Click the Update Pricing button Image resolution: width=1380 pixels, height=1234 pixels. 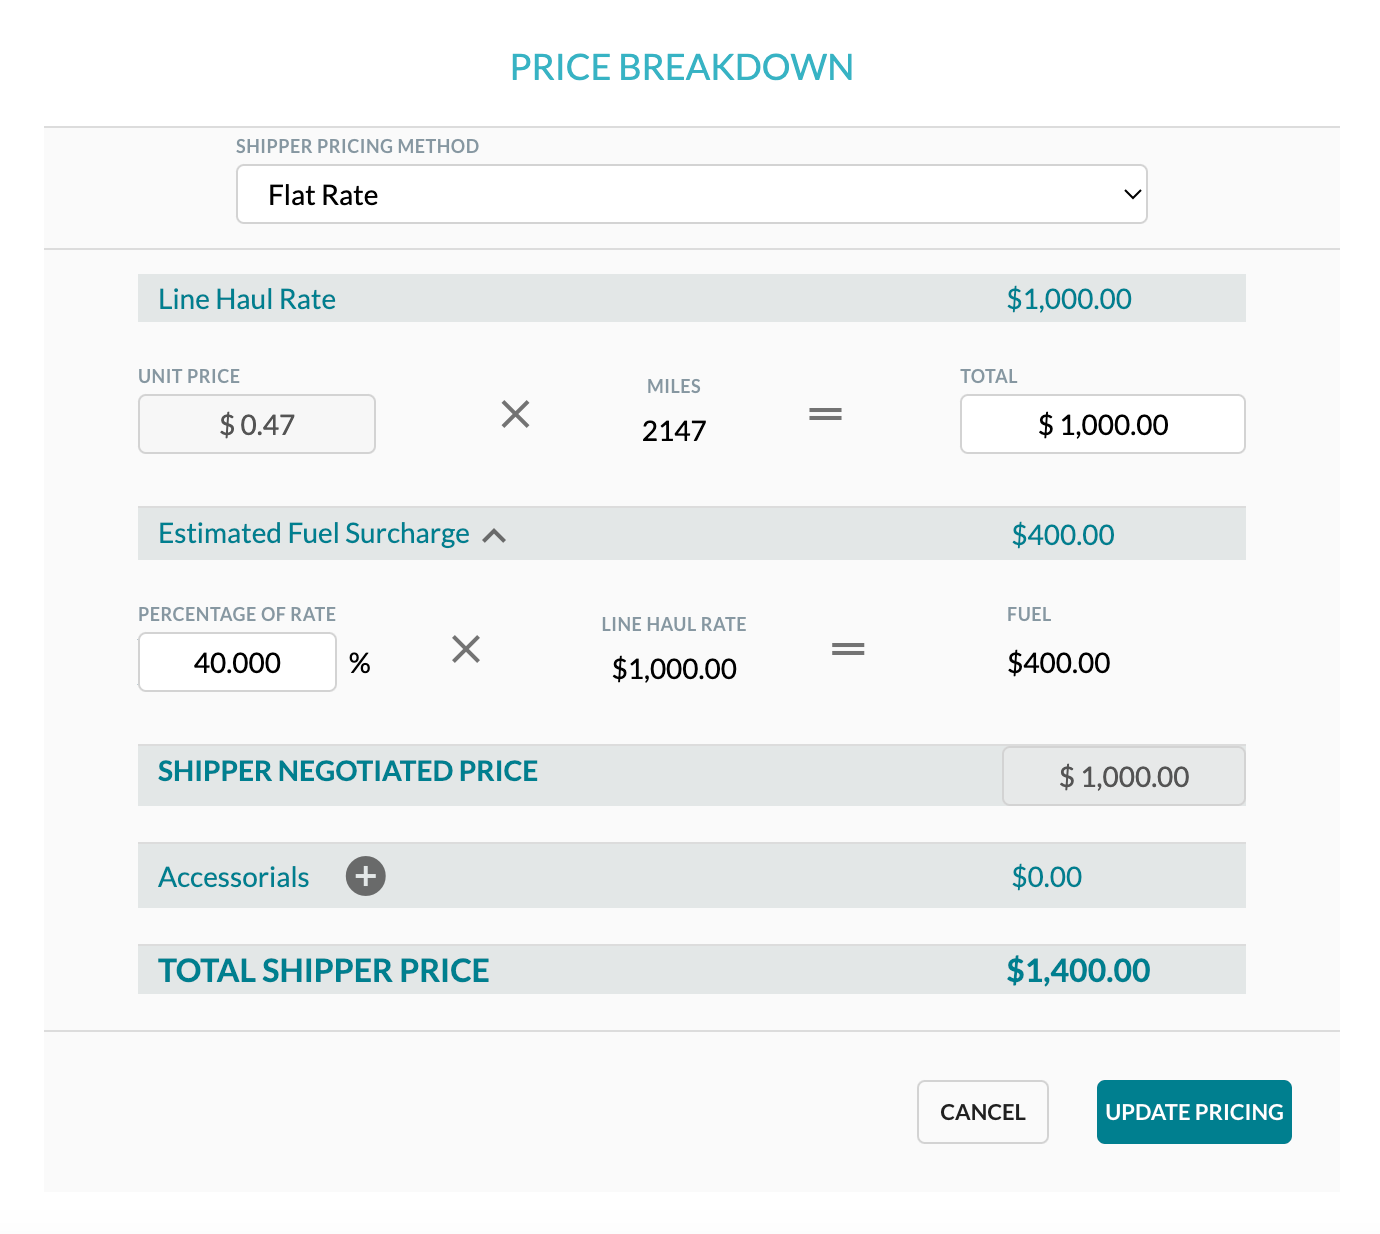point(1194,1111)
